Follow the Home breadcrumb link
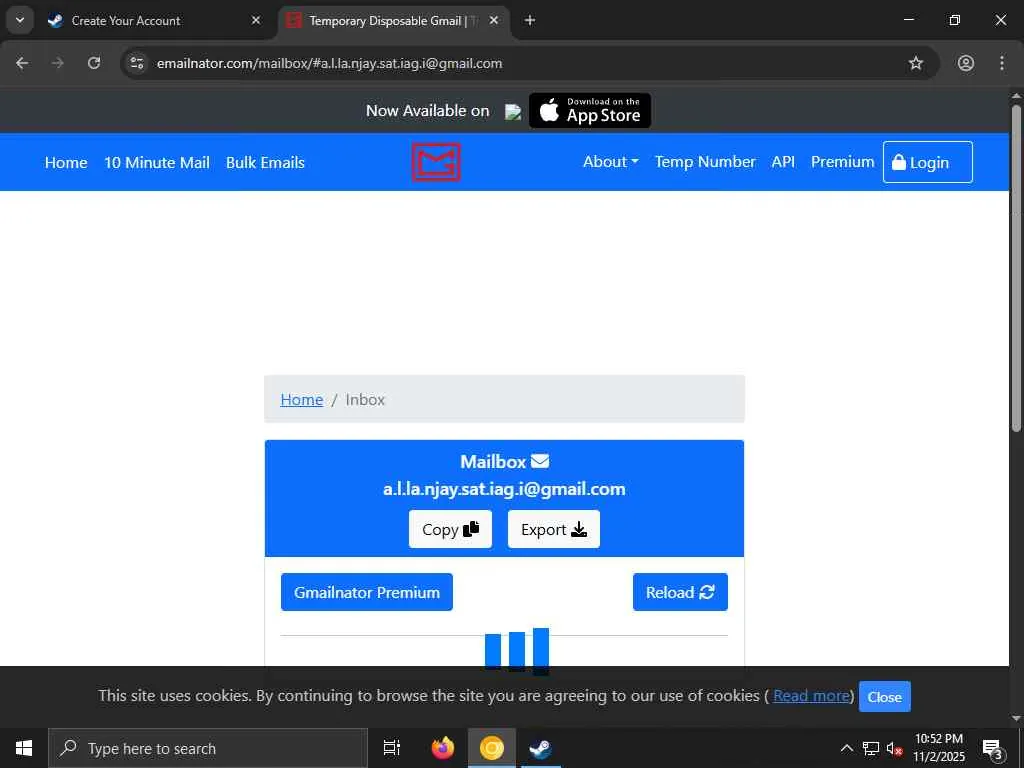The height and width of the screenshot is (768, 1024). click(x=302, y=400)
